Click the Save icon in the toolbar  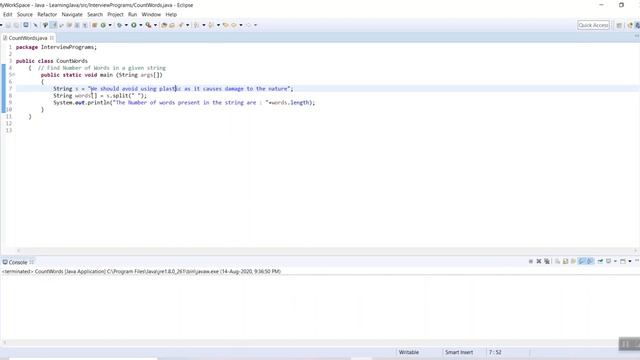point(7,25)
